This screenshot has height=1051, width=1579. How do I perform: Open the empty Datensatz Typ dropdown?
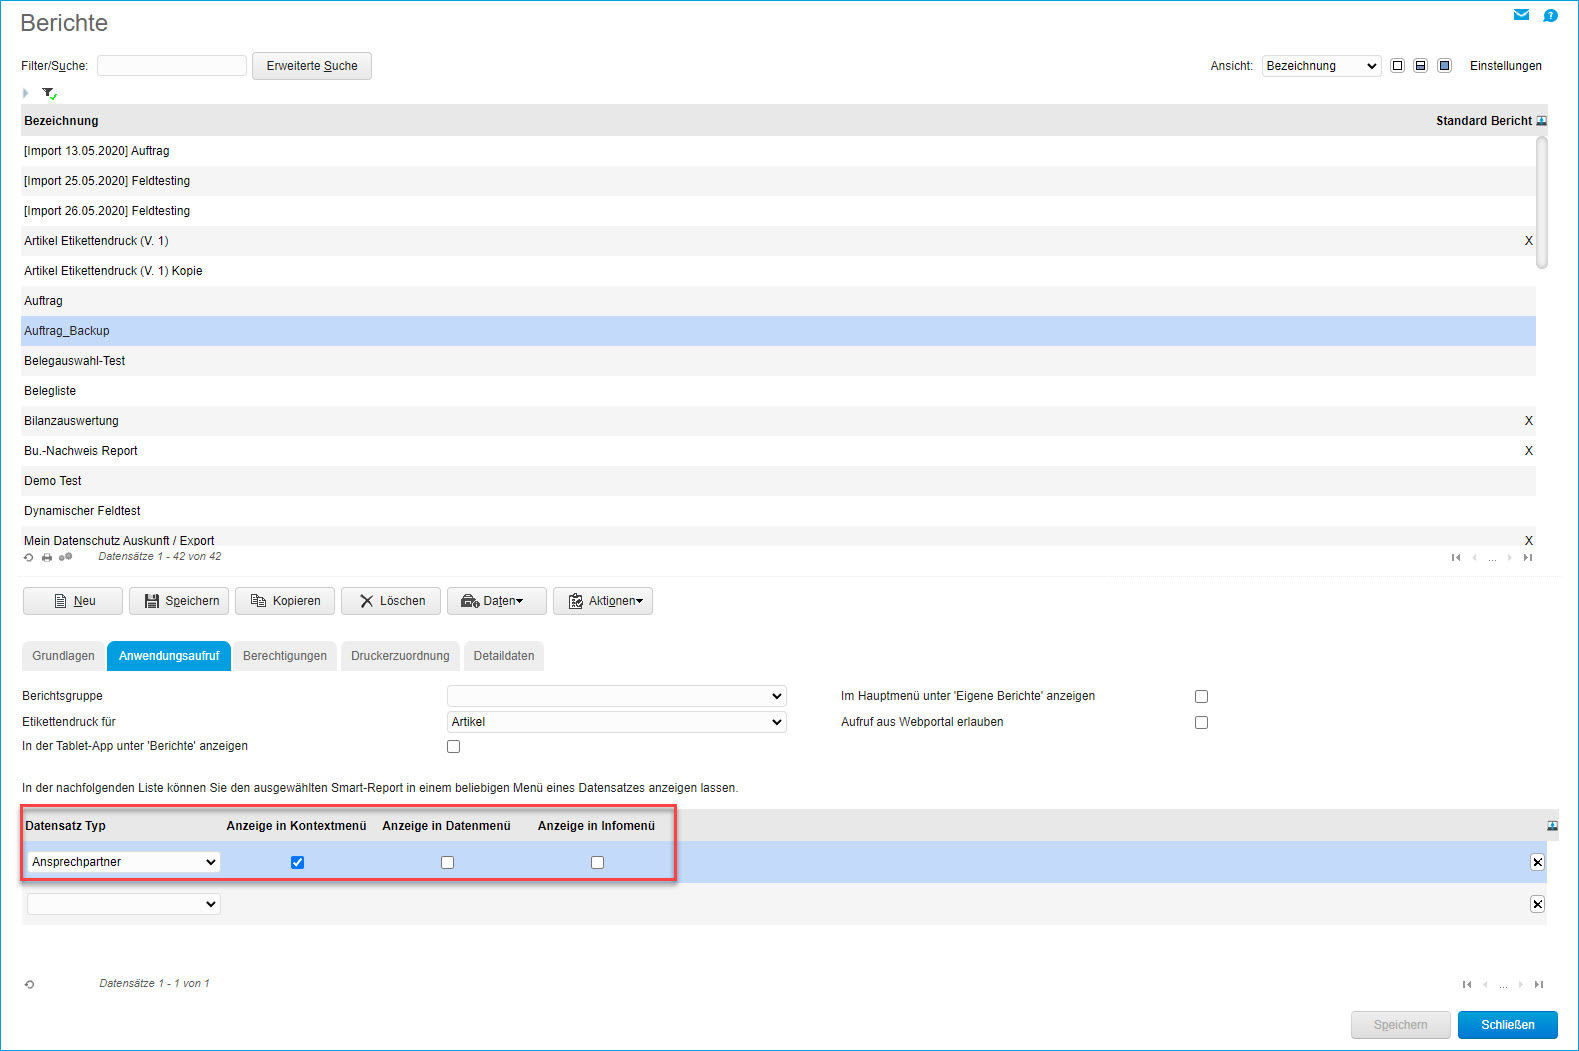point(124,904)
